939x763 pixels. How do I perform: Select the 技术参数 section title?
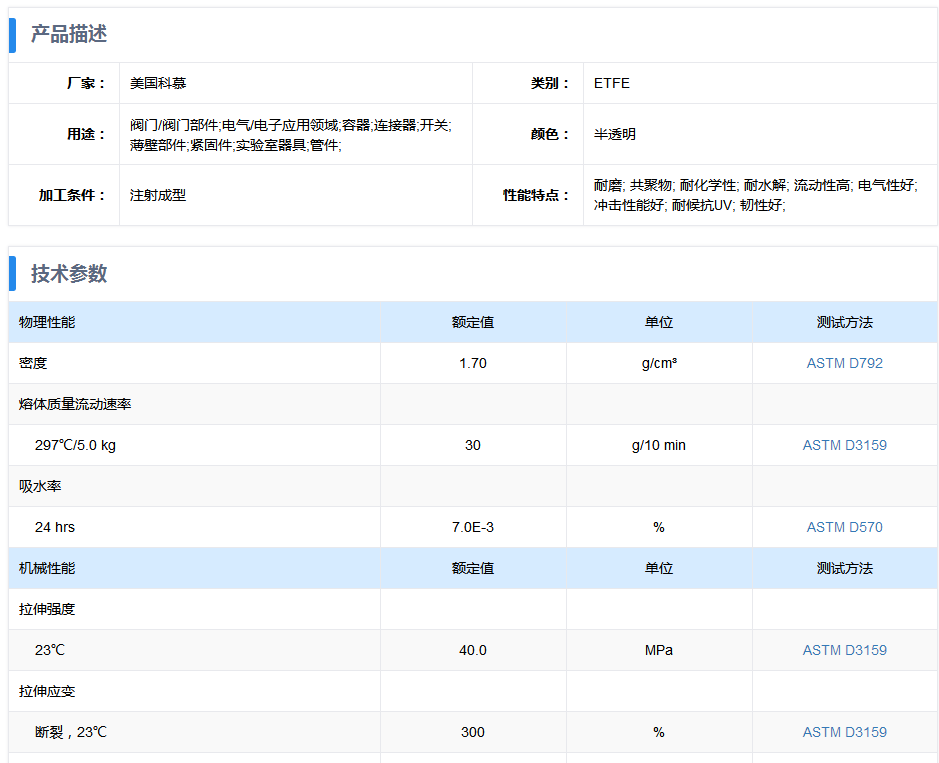point(68,274)
